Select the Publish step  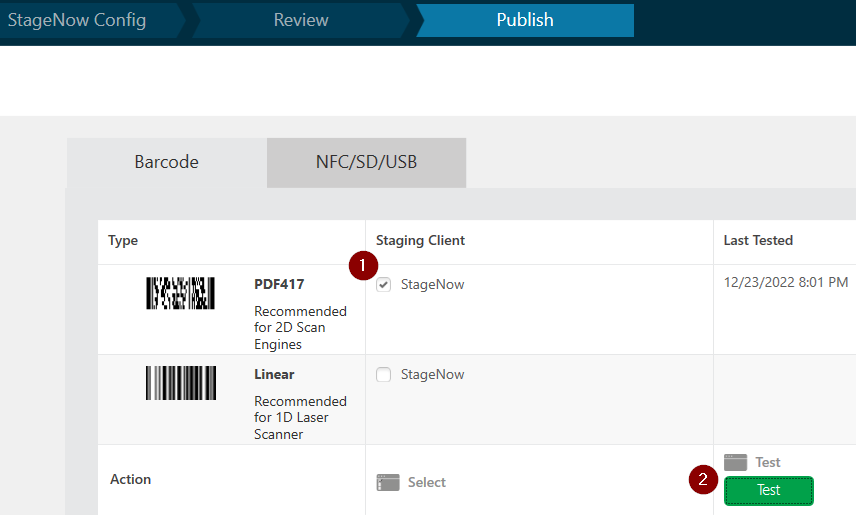click(525, 20)
